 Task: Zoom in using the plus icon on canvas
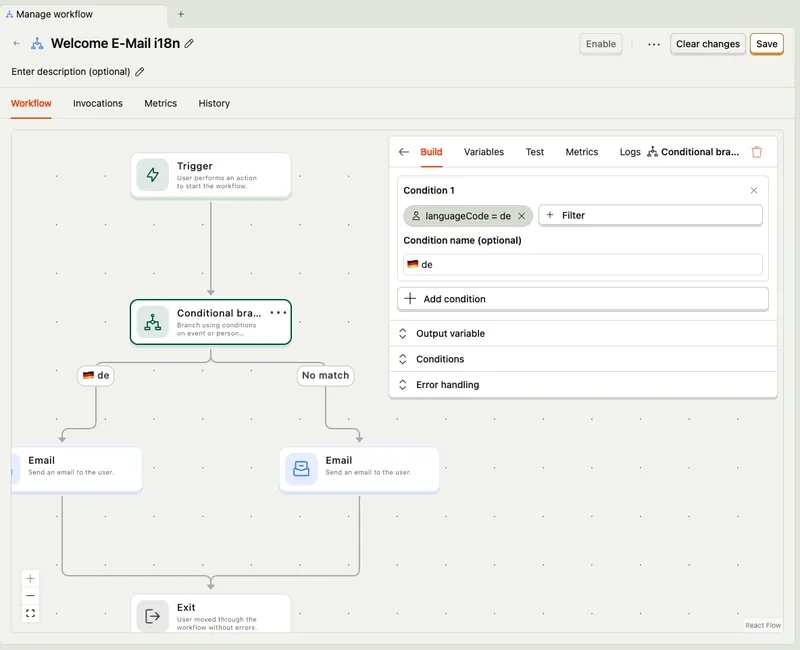point(30,578)
